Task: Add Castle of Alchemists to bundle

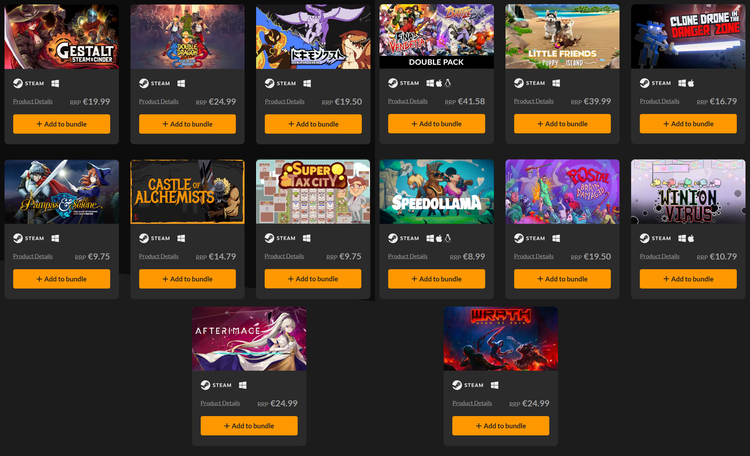Action: click(x=188, y=279)
